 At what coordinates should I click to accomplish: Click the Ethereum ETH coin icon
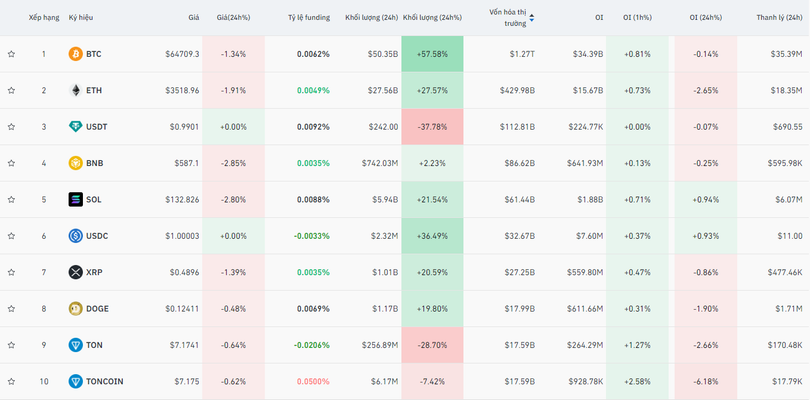click(x=75, y=90)
